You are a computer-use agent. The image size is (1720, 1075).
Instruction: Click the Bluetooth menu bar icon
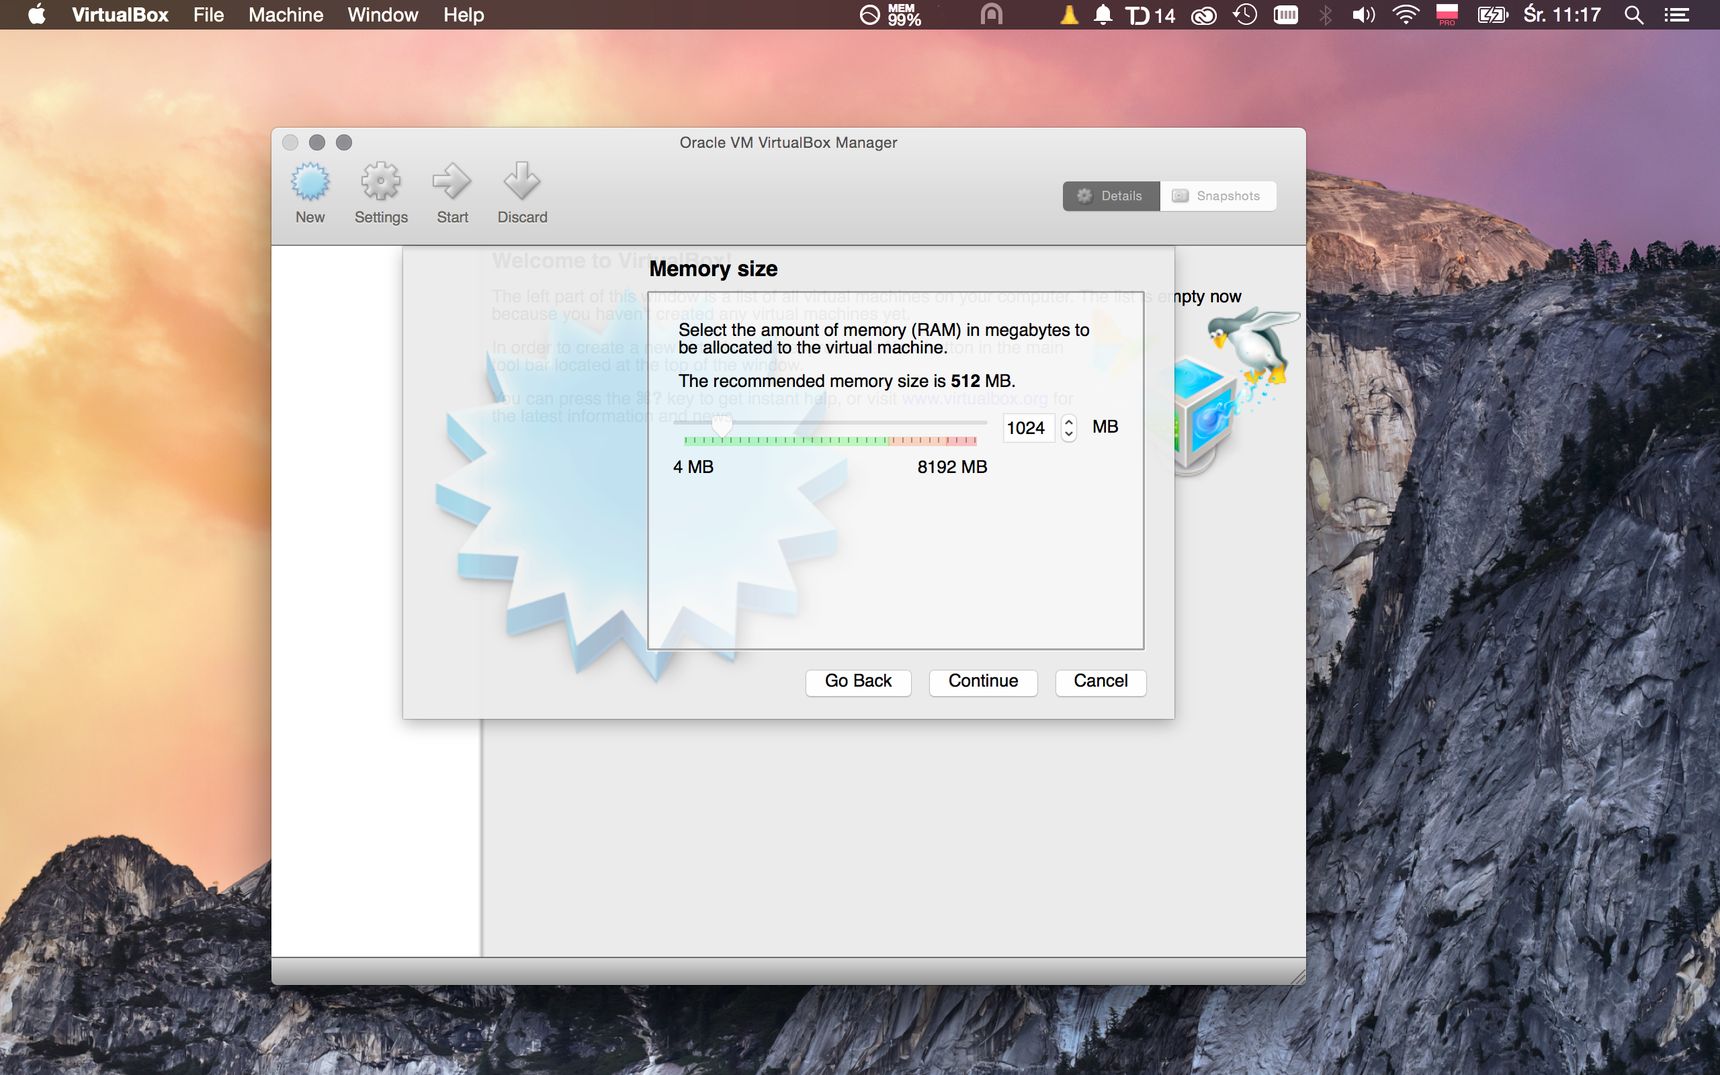[1326, 15]
